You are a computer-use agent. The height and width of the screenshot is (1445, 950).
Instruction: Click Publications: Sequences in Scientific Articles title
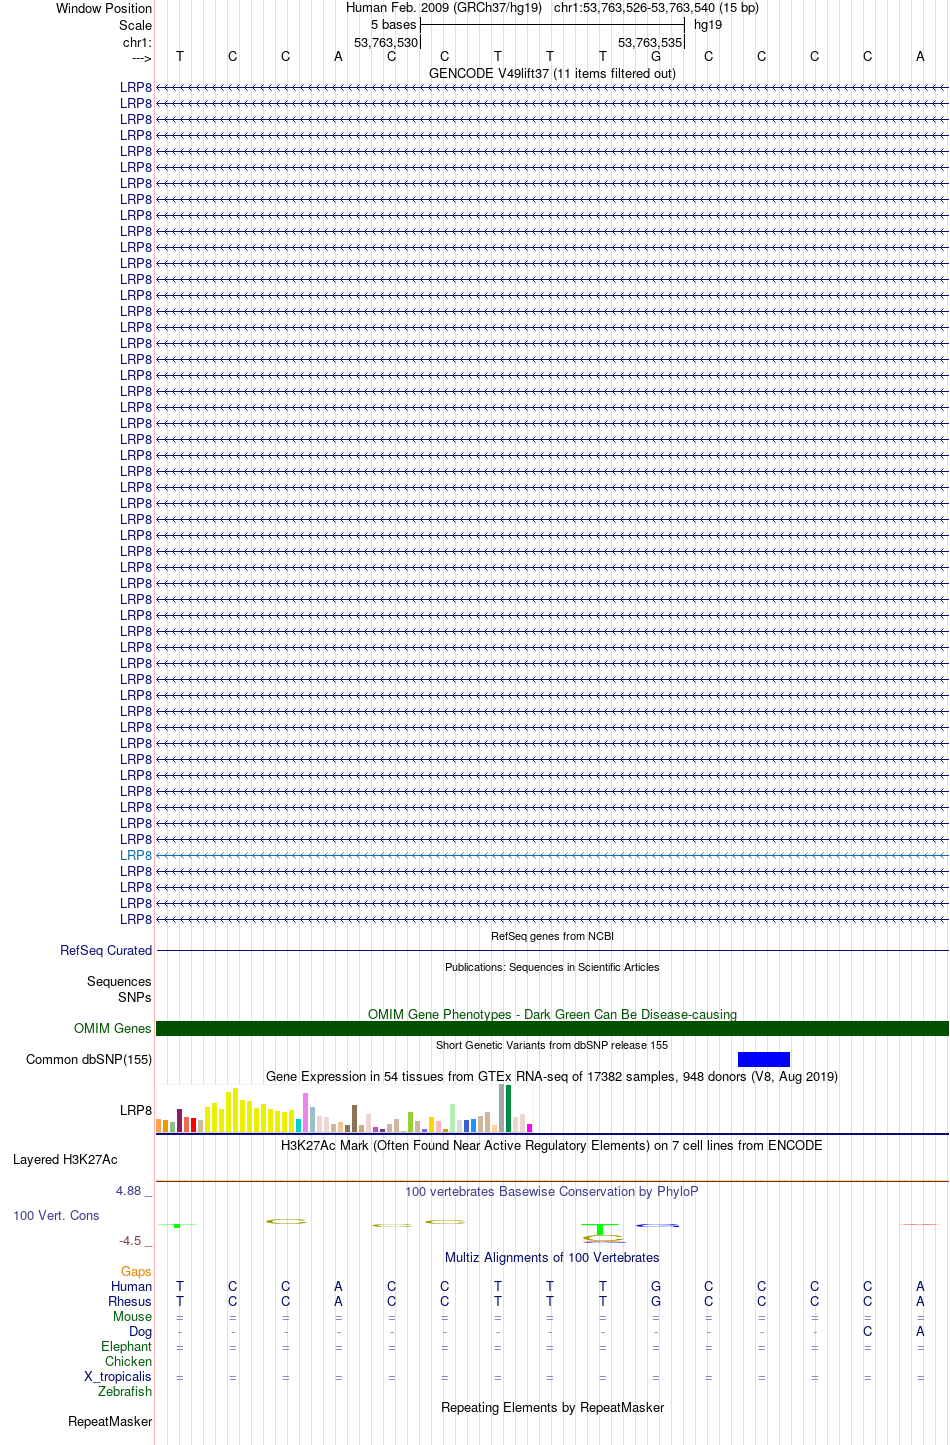[x=552, y=967]
